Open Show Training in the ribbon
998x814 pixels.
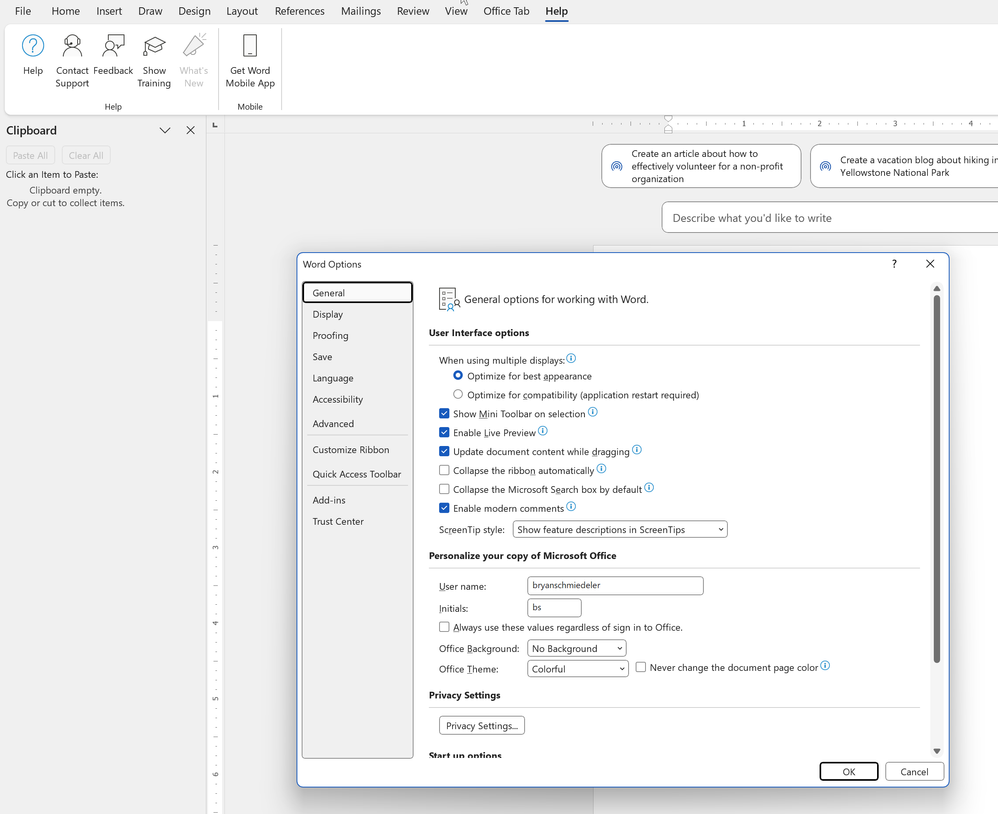tap(154, 46)
